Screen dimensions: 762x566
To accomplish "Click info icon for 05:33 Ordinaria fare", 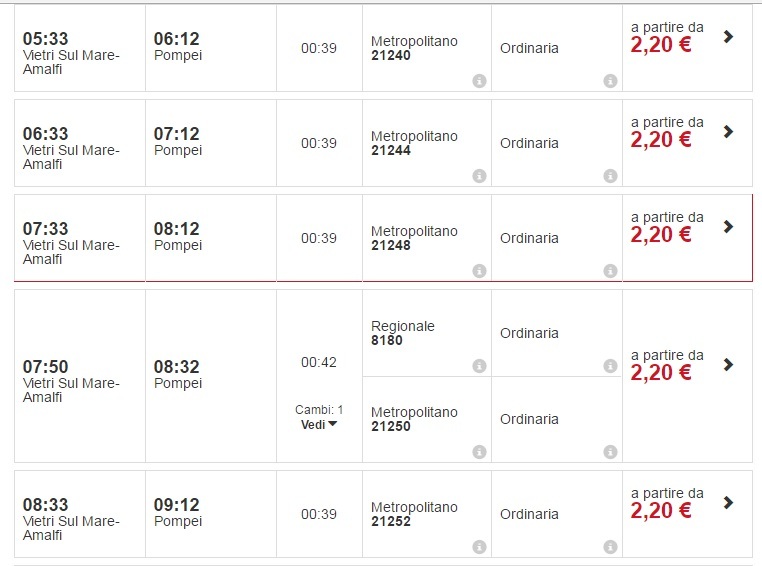I will coord(610,81).
